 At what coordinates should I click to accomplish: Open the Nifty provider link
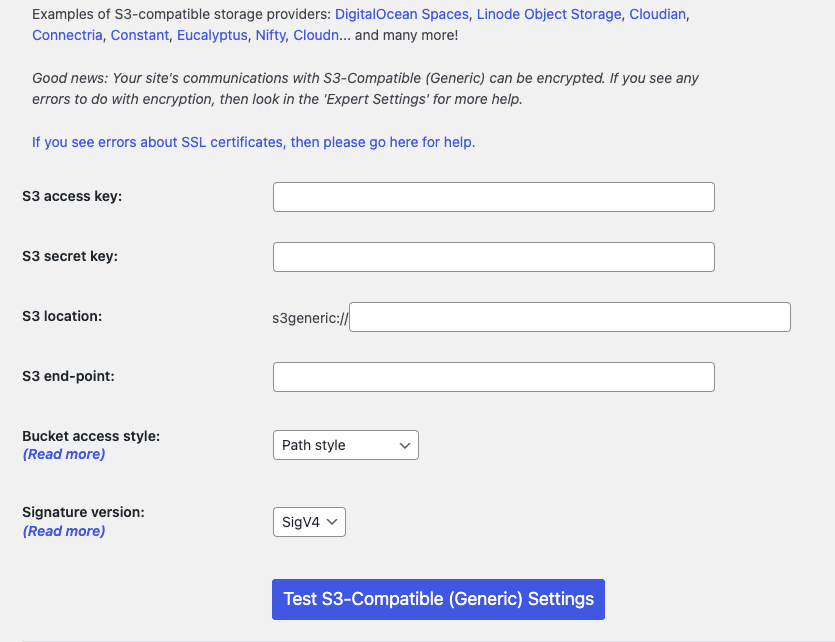[x=269, y=35]
